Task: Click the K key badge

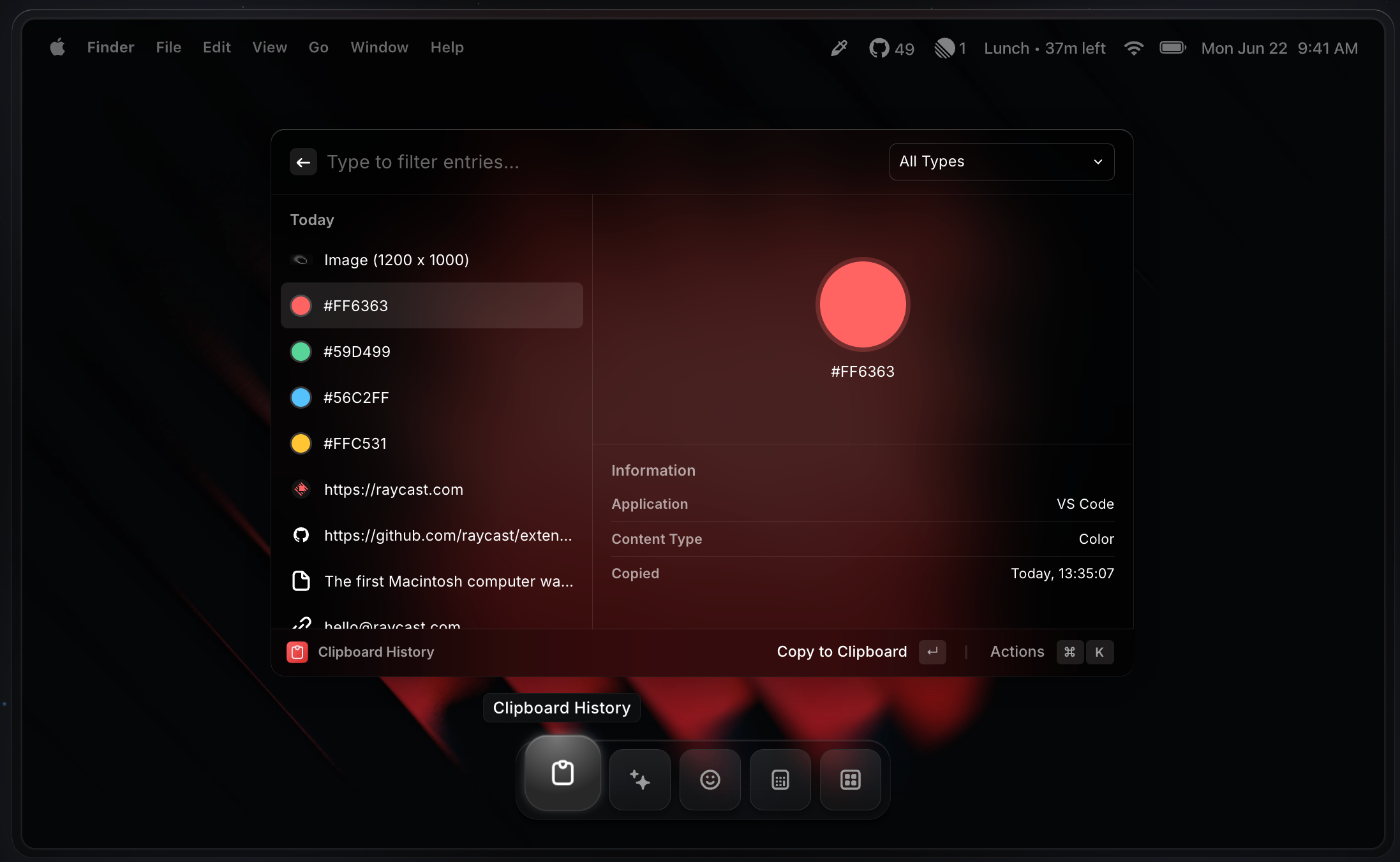Action: pos(1099,652)
